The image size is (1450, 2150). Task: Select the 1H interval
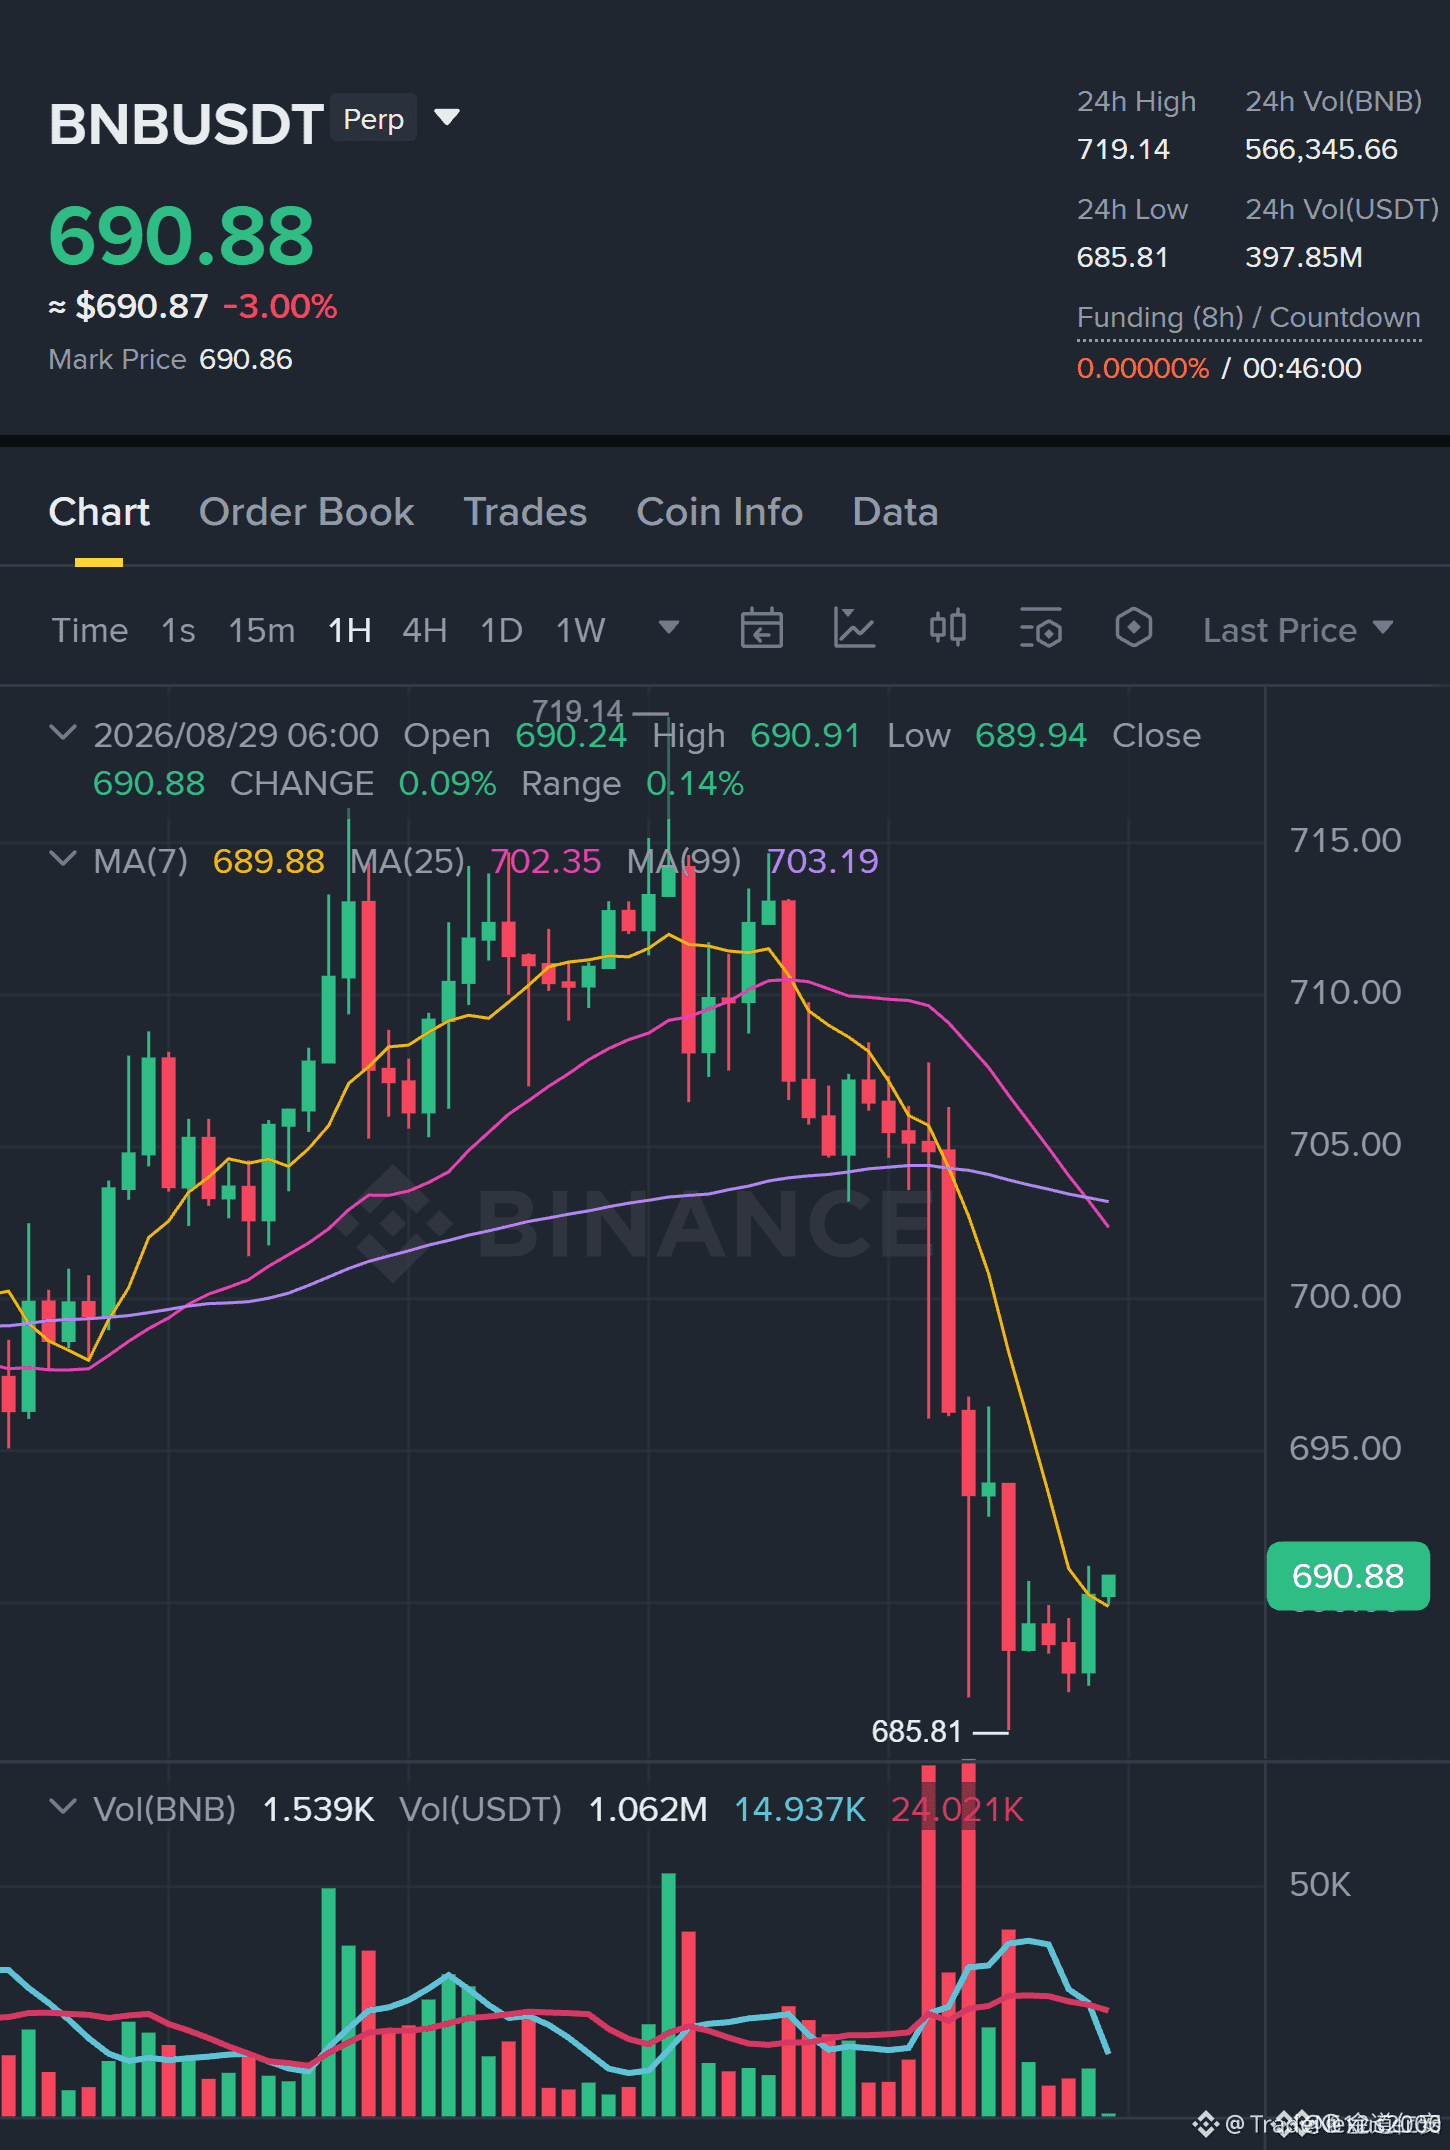350,630
